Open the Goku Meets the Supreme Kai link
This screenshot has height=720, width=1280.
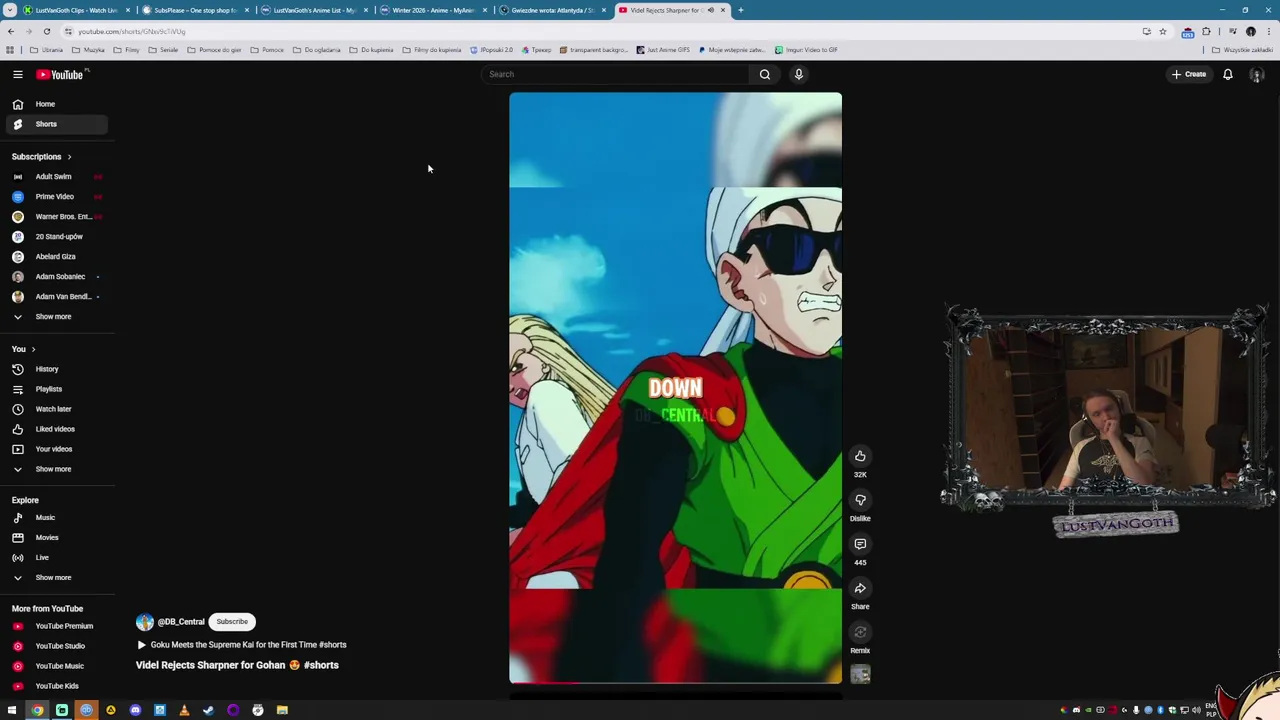[241, 645]
